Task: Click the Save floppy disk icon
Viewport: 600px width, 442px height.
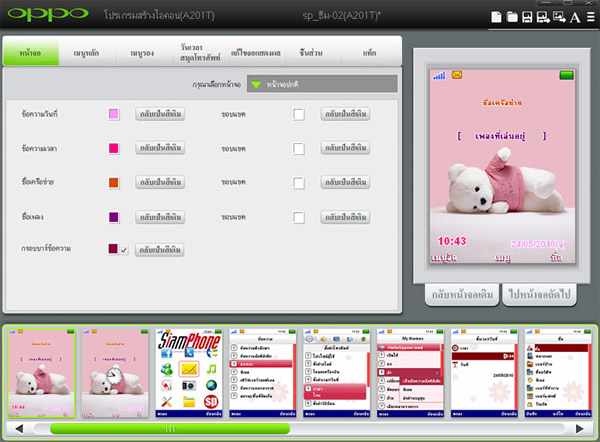Action: (x=528, y=17)
